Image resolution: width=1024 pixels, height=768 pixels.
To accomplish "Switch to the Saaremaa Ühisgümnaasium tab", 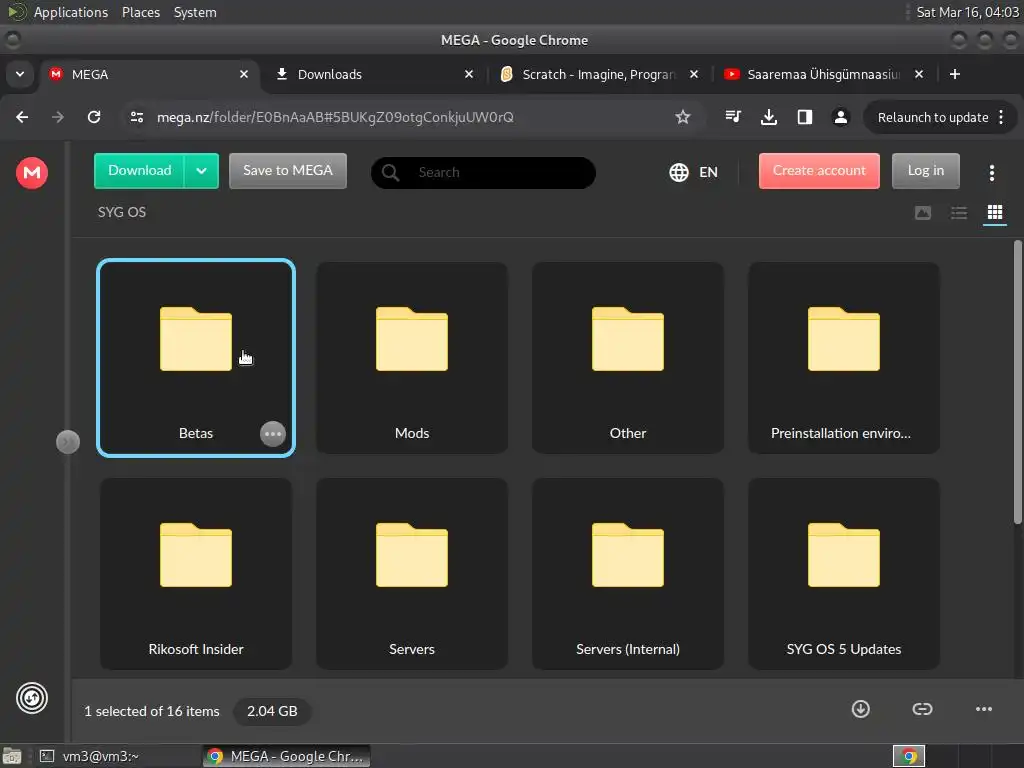I will (x=824, y=74).
